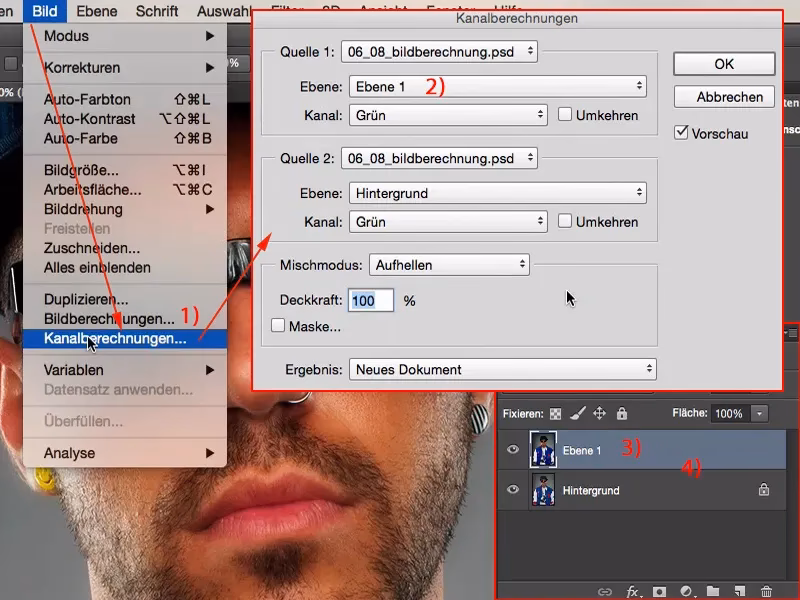
Task: Click the lock all padlock icon
Action: (x=621, y=413)
